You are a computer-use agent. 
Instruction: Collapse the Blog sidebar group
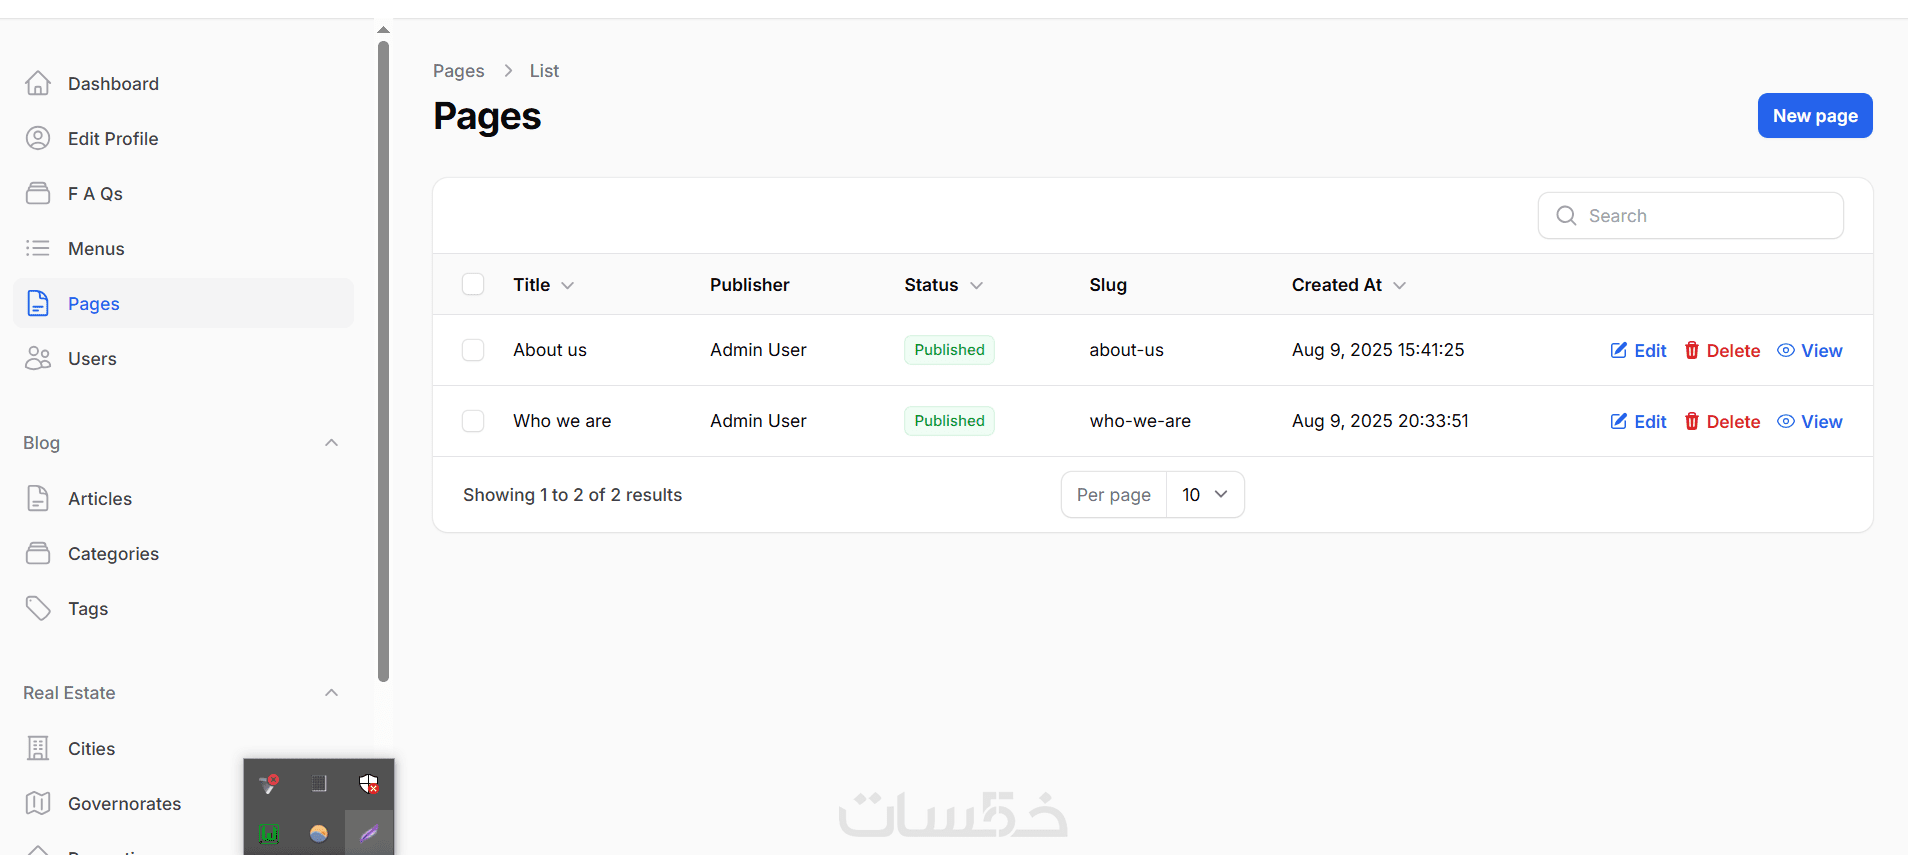[332, 443]
